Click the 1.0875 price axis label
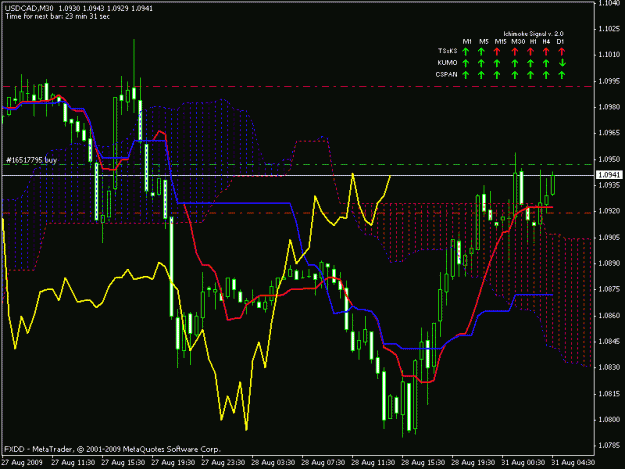Viewport: 625px width, 469px height. (609, 289)
